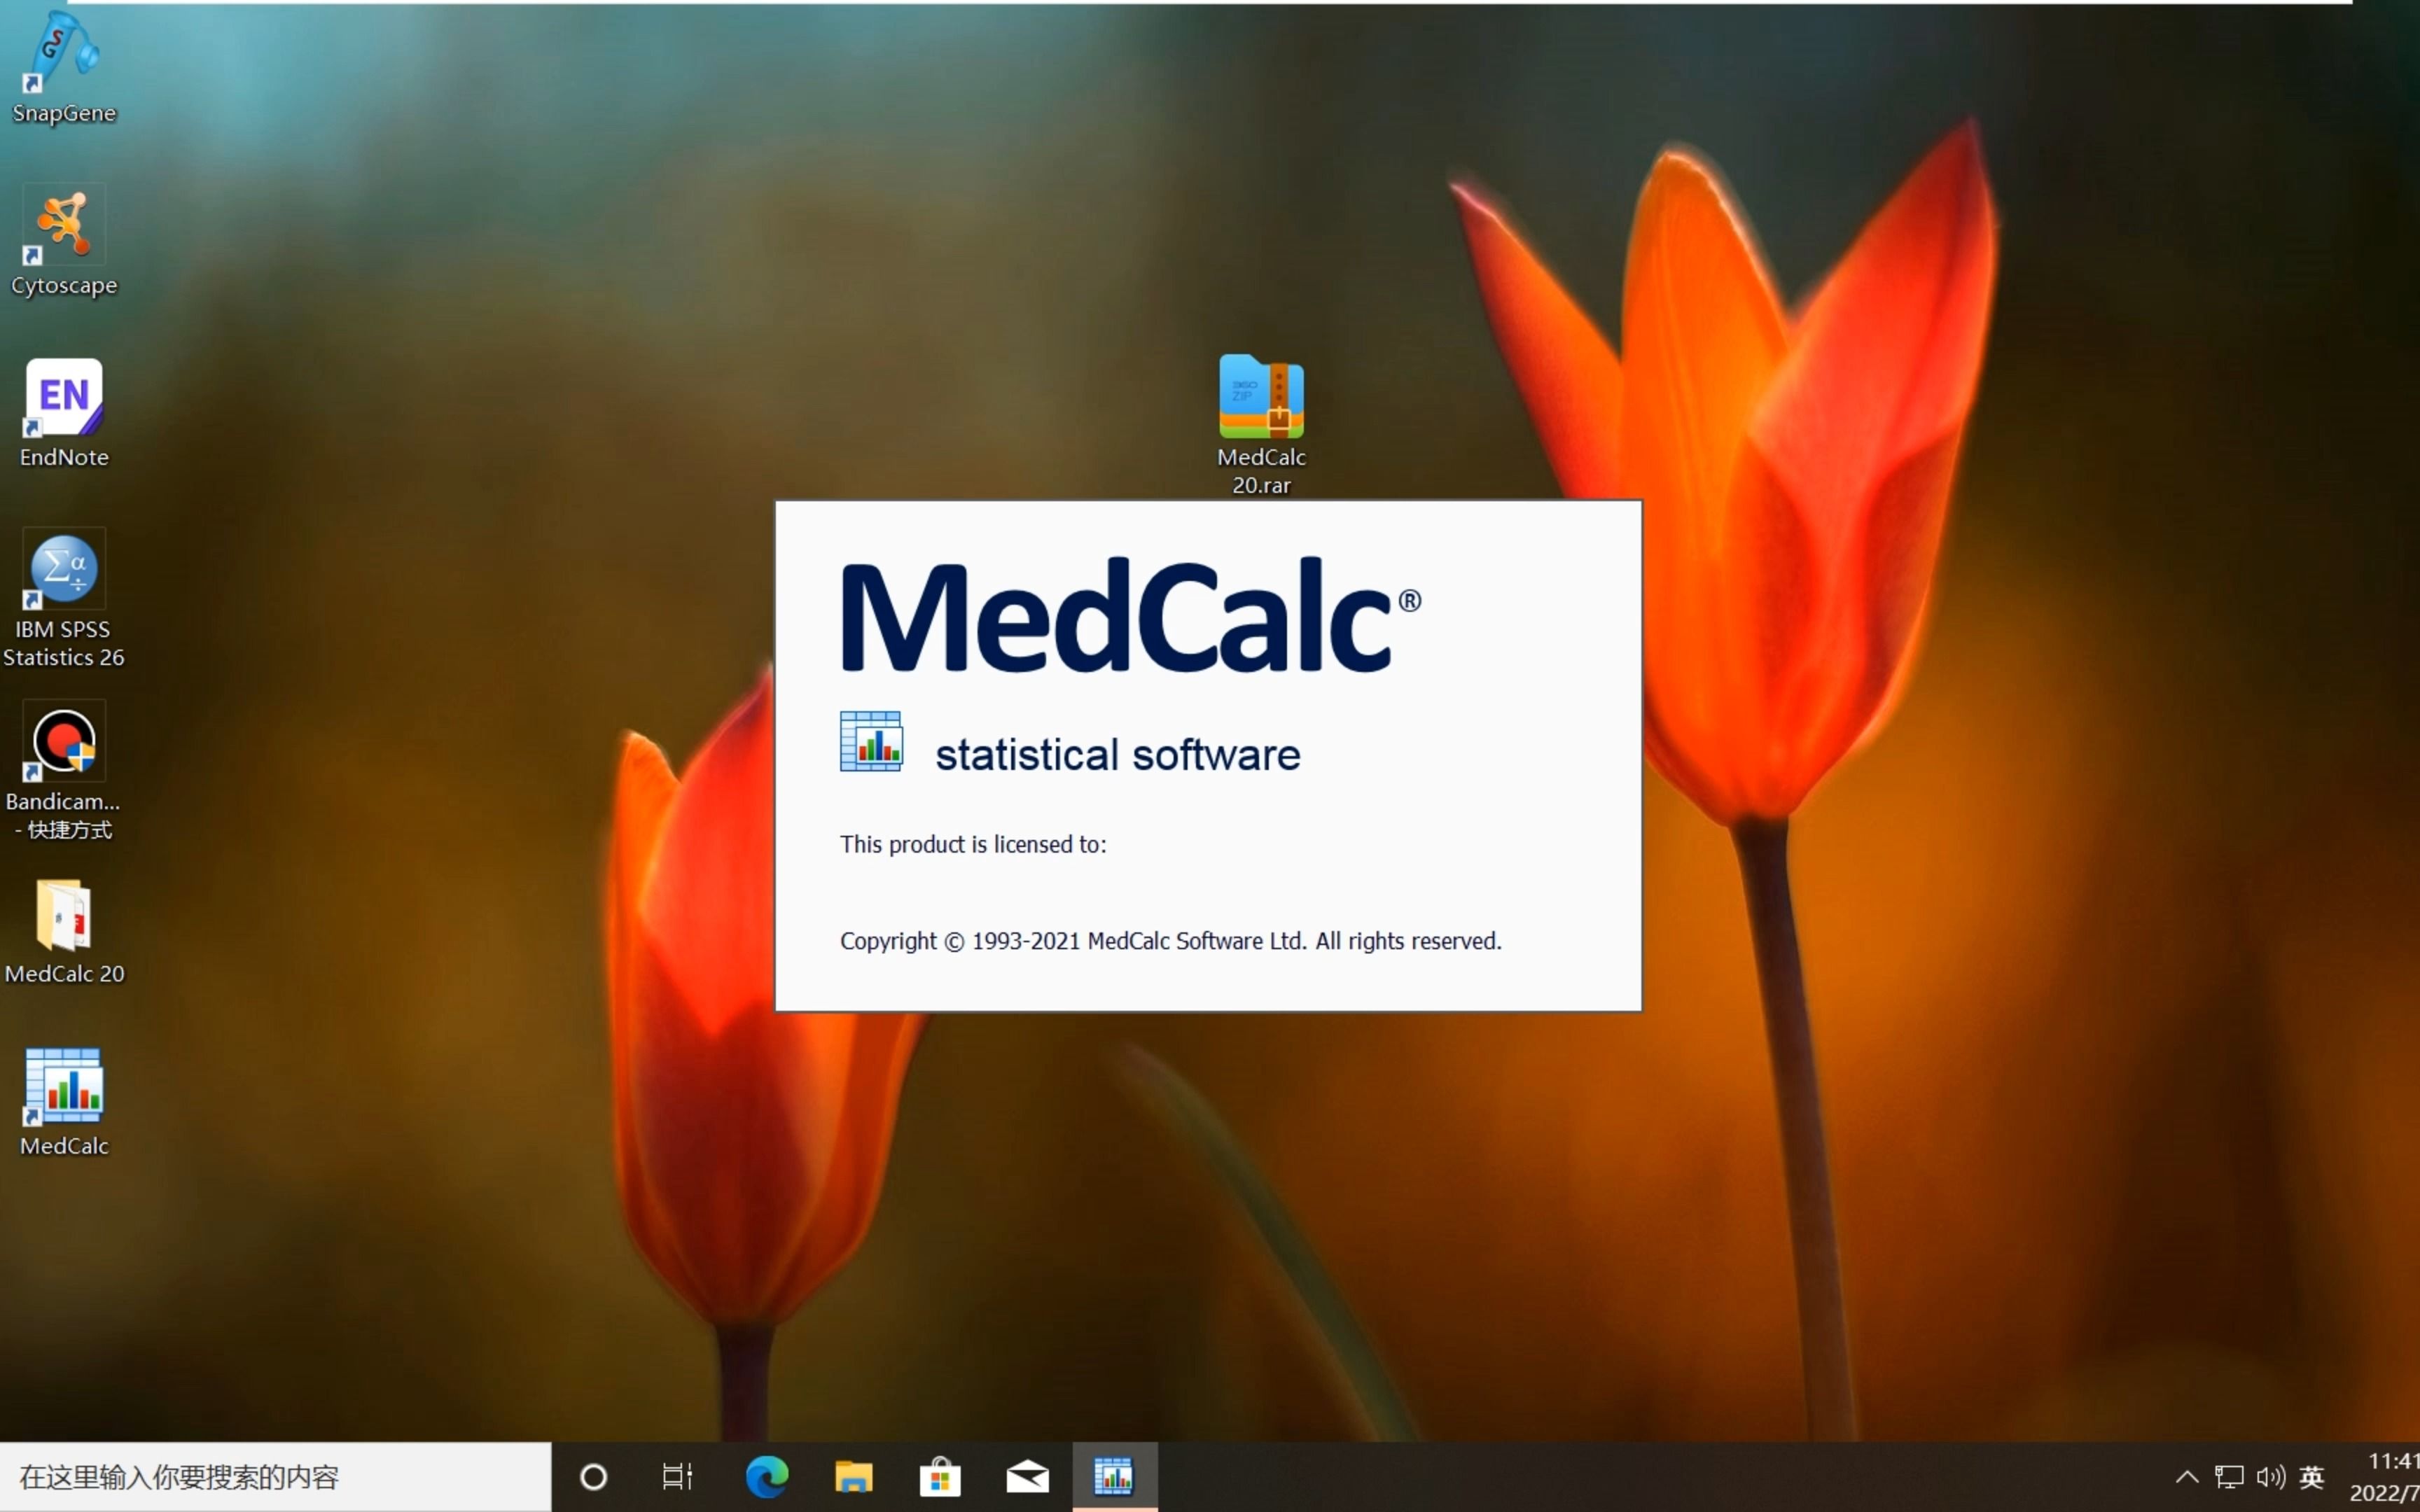
Task: Click the running MedCalc taskbar button
Action: pyautogui.click(x=1114, y=1477)
